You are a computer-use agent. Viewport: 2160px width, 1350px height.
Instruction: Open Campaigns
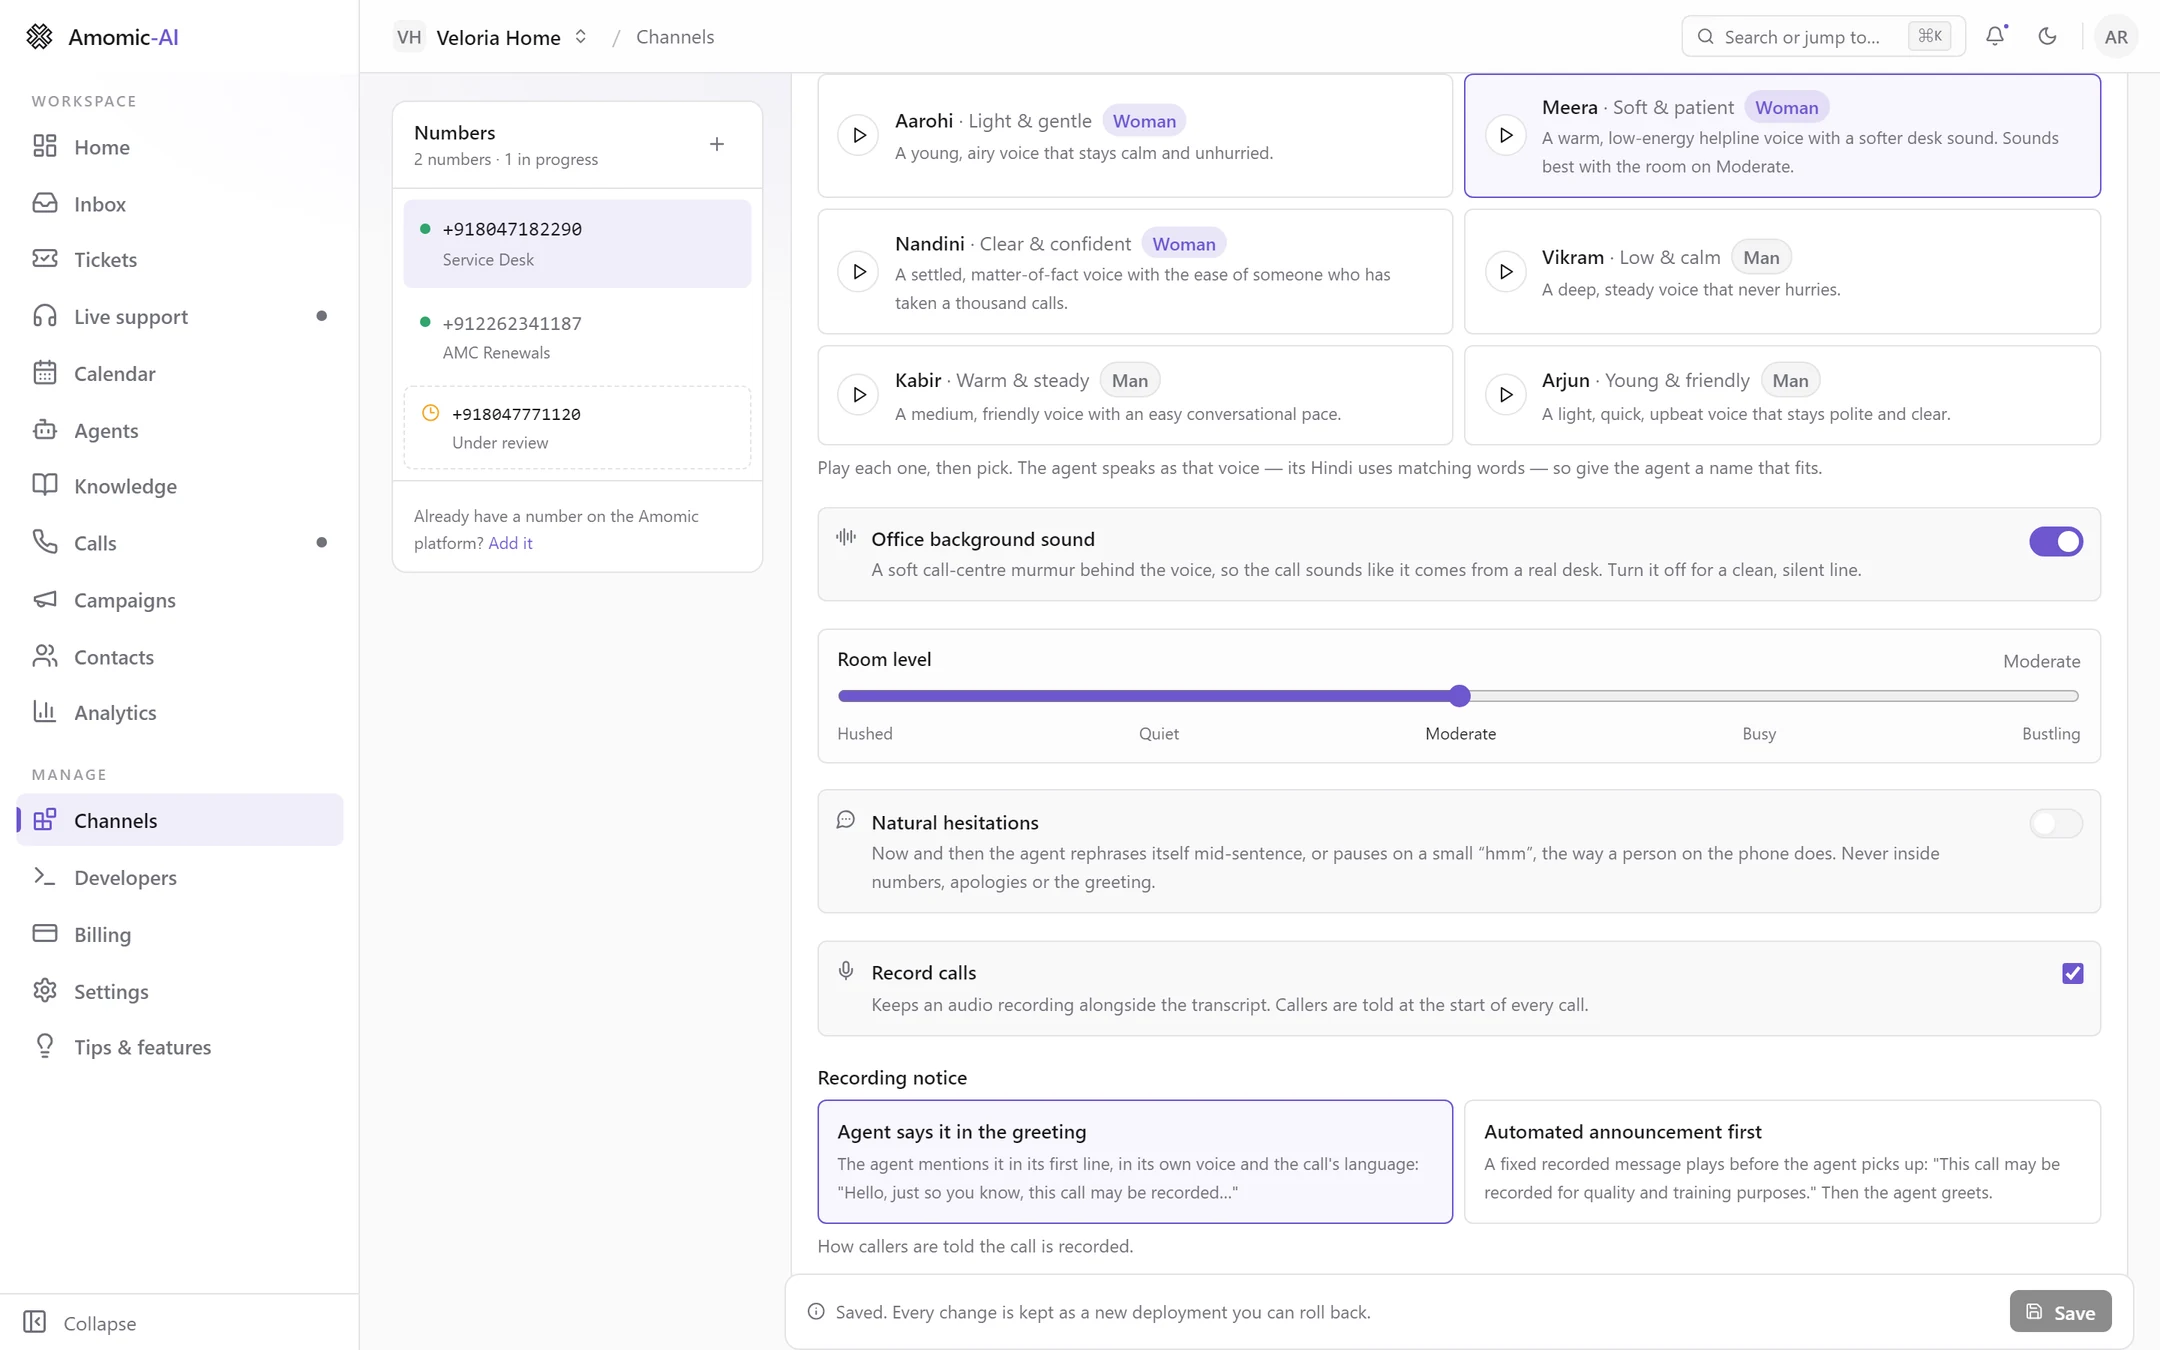click(180, 601)
